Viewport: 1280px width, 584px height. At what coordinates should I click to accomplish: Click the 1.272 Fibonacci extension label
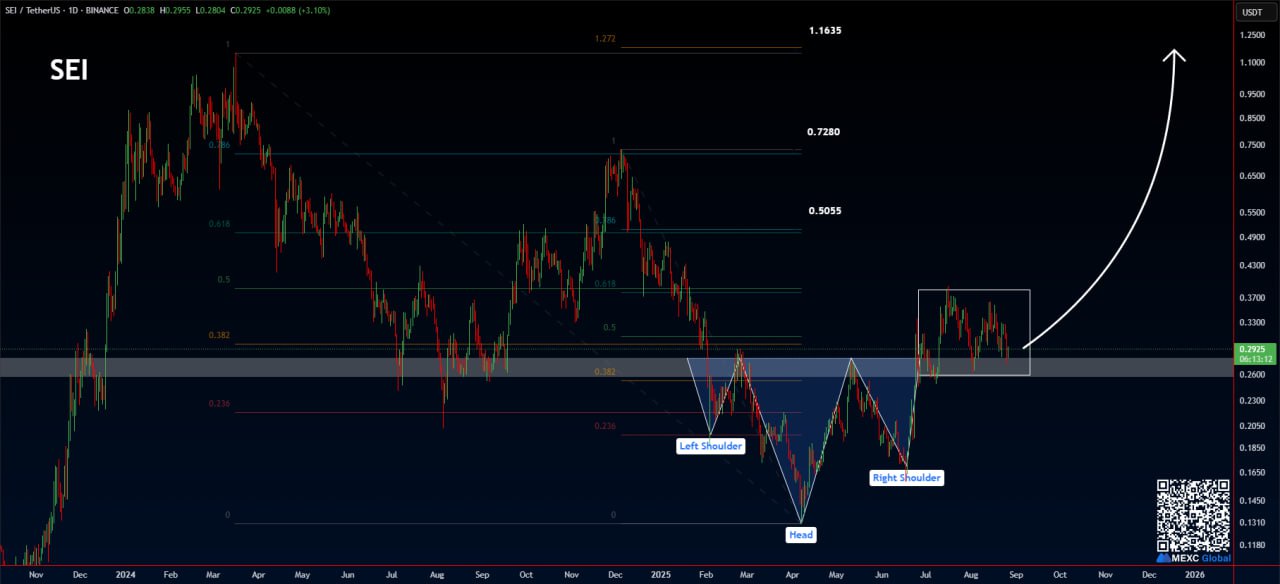point(603,39)
